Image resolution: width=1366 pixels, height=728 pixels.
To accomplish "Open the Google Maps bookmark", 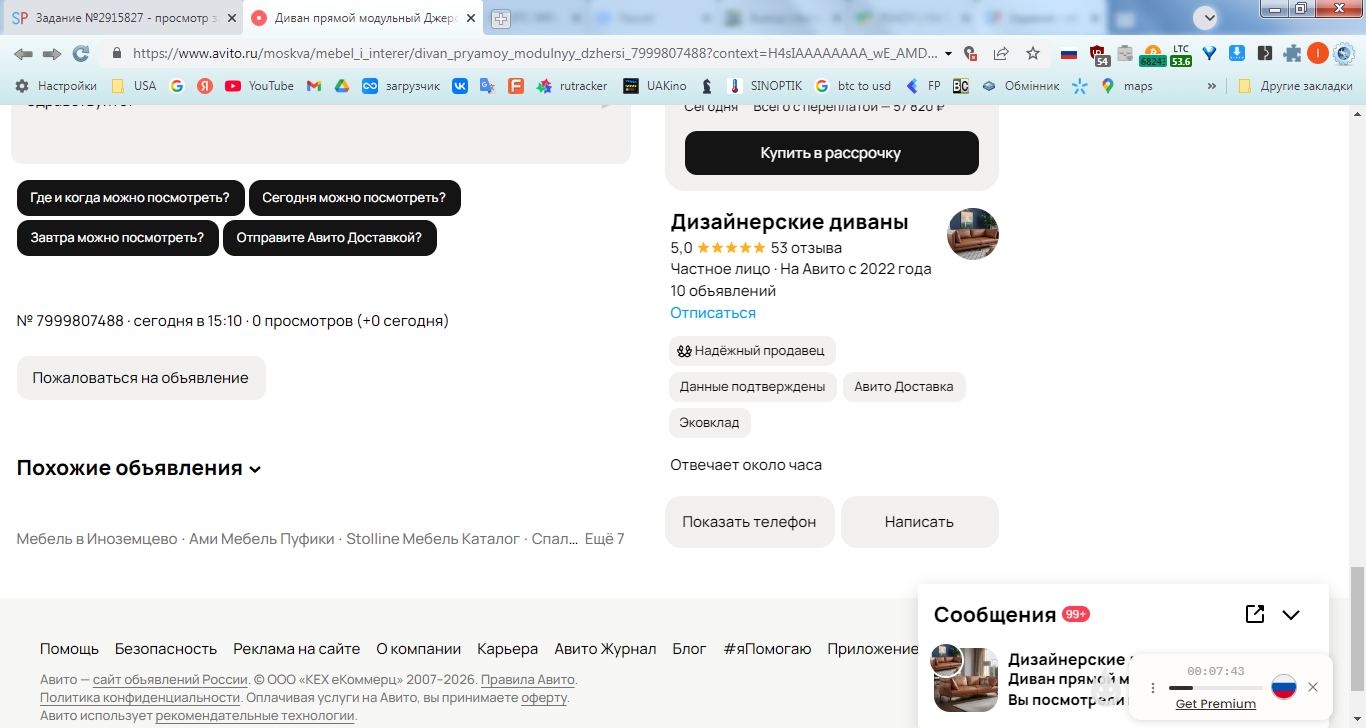I will (x=1127, y=86).
